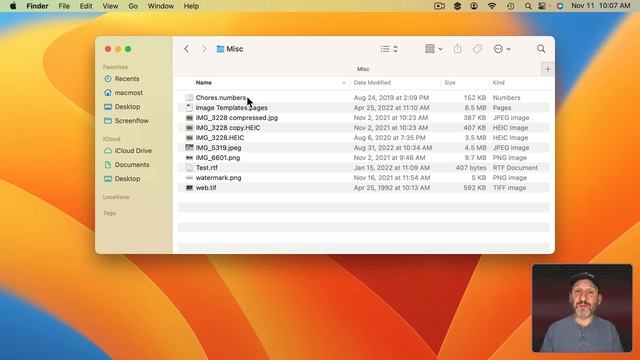Open the Window menu
640x360 pixels.
coord(161,6)
